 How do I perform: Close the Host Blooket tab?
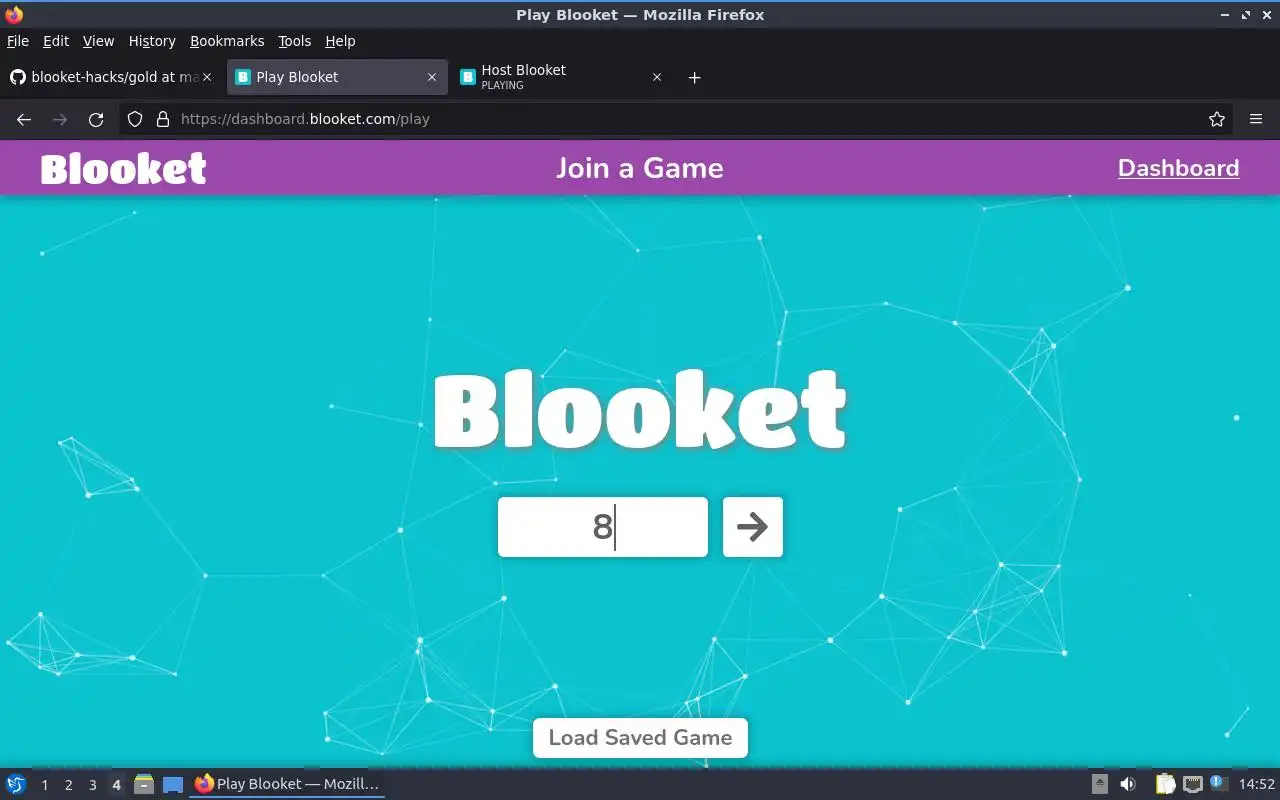point(657,77)
